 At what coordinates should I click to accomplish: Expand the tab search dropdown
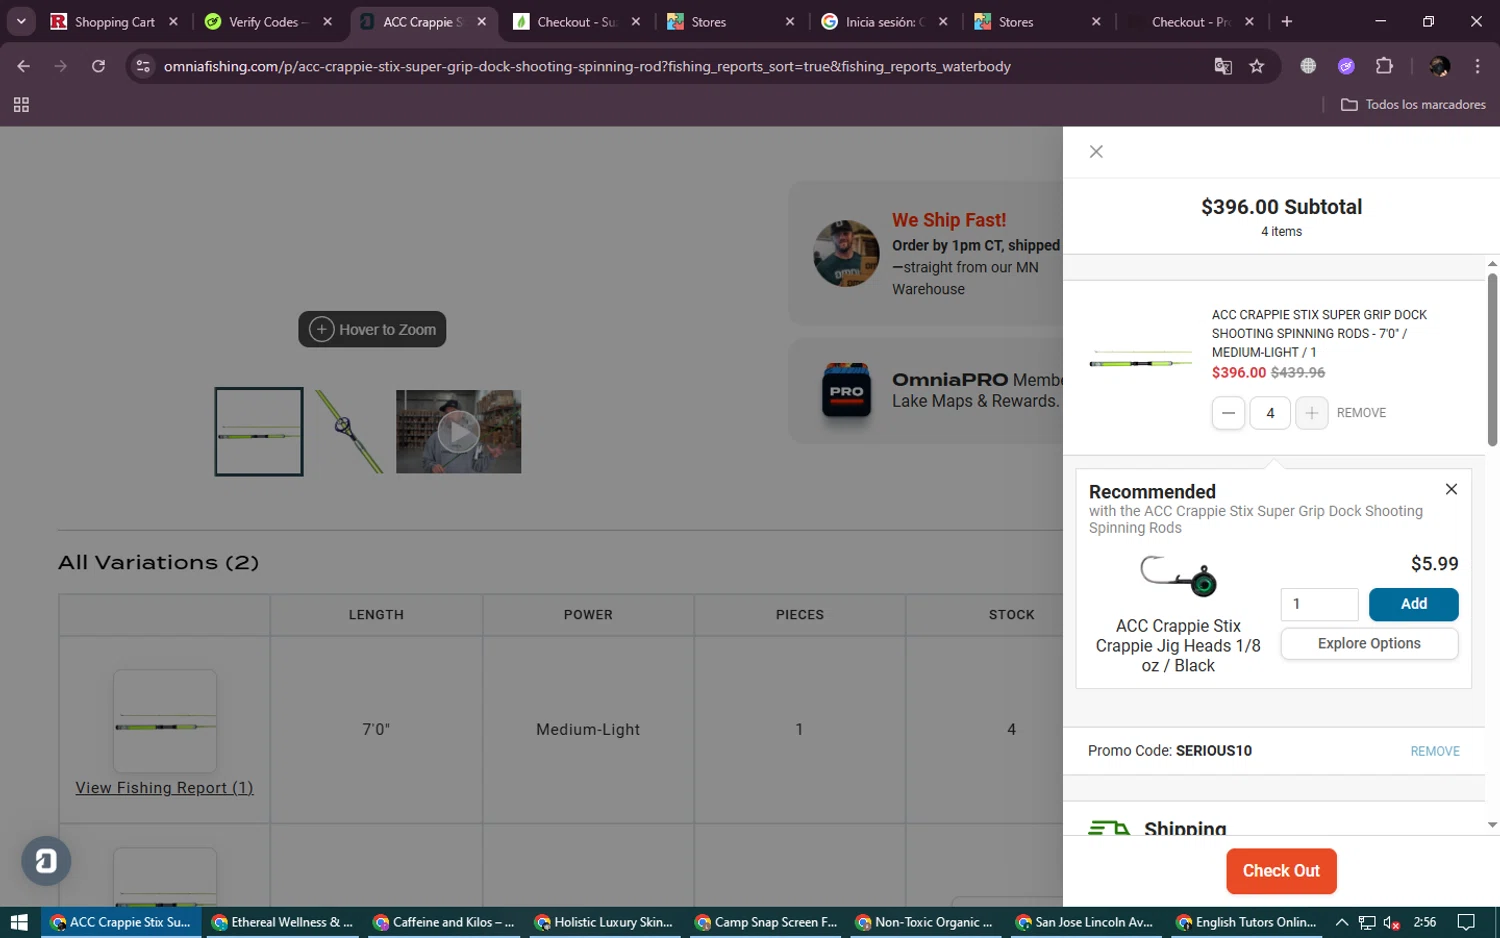(21, 21)
